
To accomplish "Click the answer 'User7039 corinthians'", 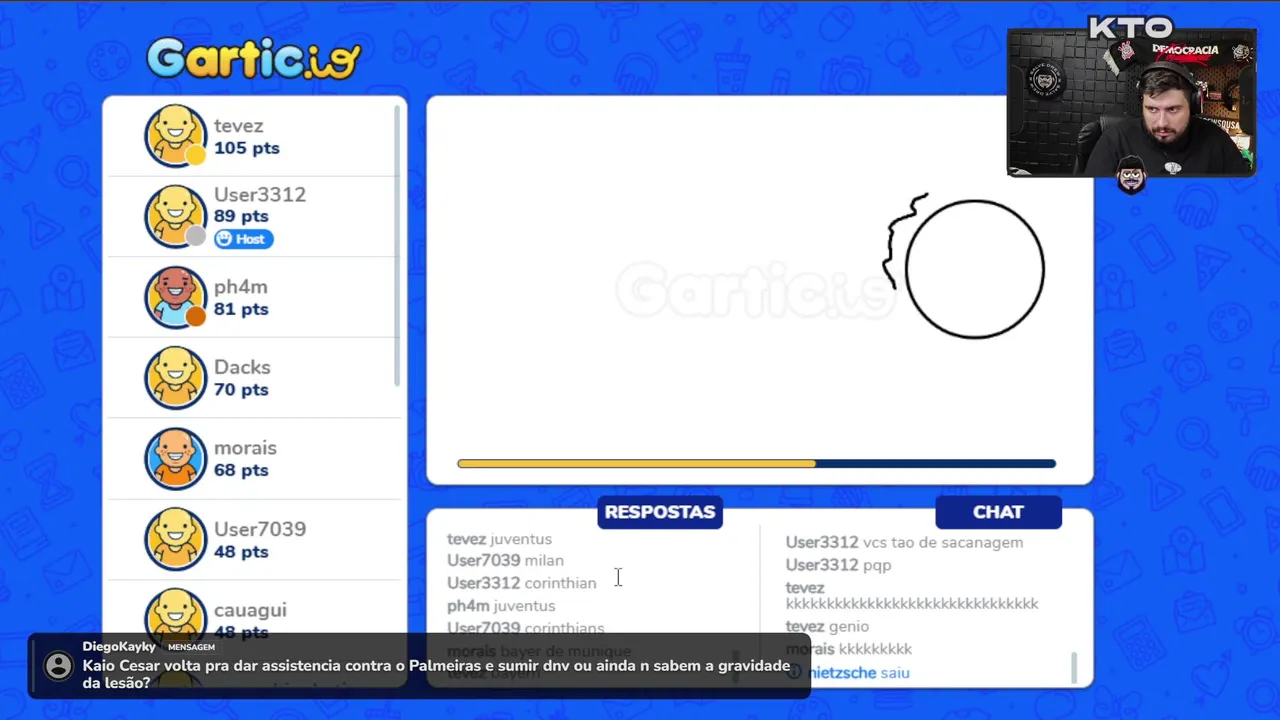I will pyautogui.click(x=525, y=628).
